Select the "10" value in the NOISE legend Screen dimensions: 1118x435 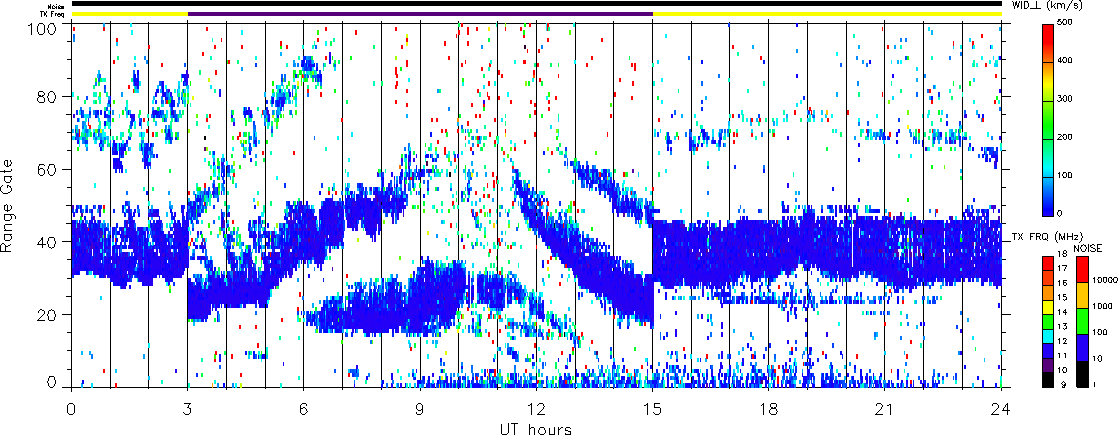coord(1097,359)
